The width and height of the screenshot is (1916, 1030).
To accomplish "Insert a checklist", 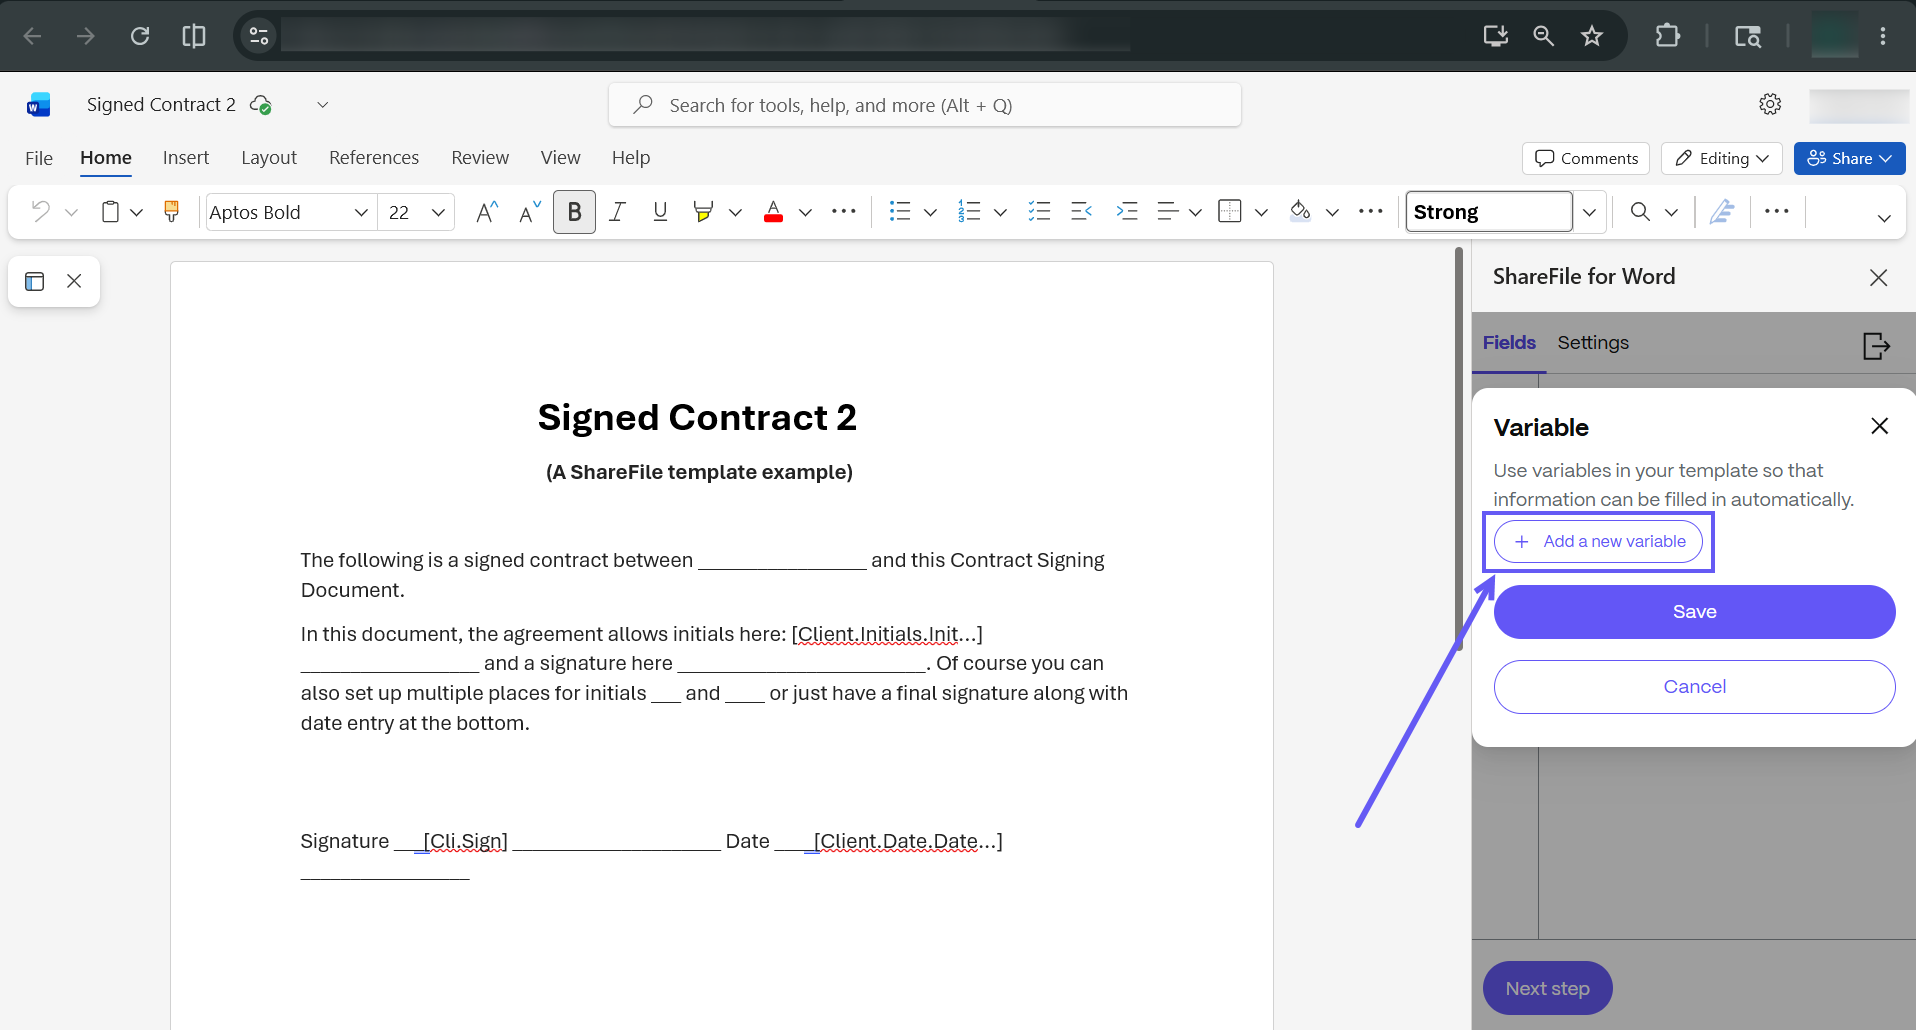I will point(1040,212).
